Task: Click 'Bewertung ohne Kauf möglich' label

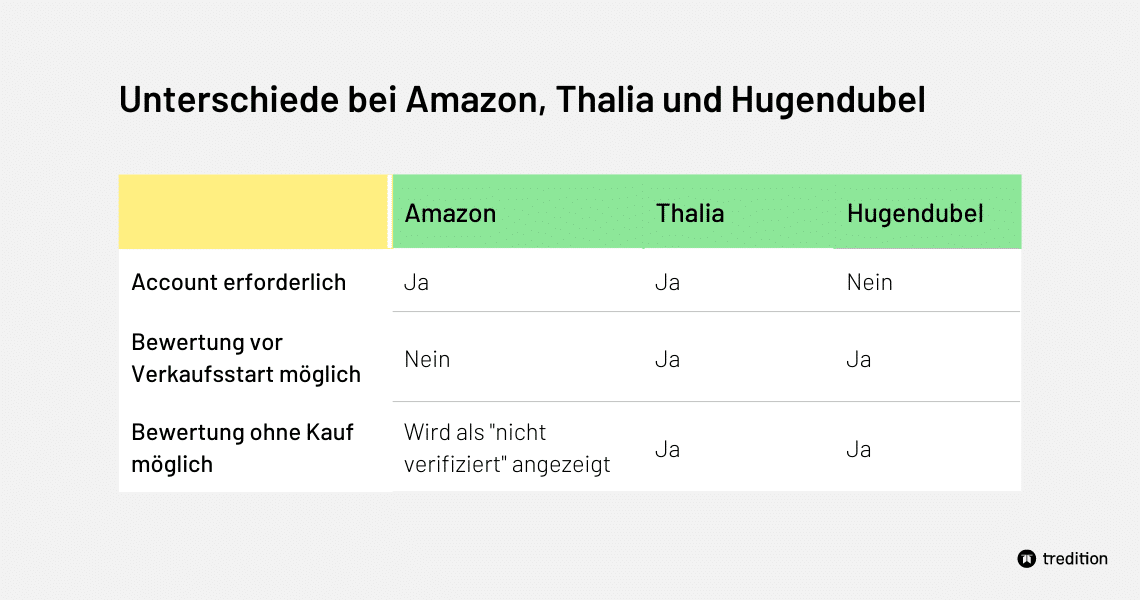Action: point(242,448)
